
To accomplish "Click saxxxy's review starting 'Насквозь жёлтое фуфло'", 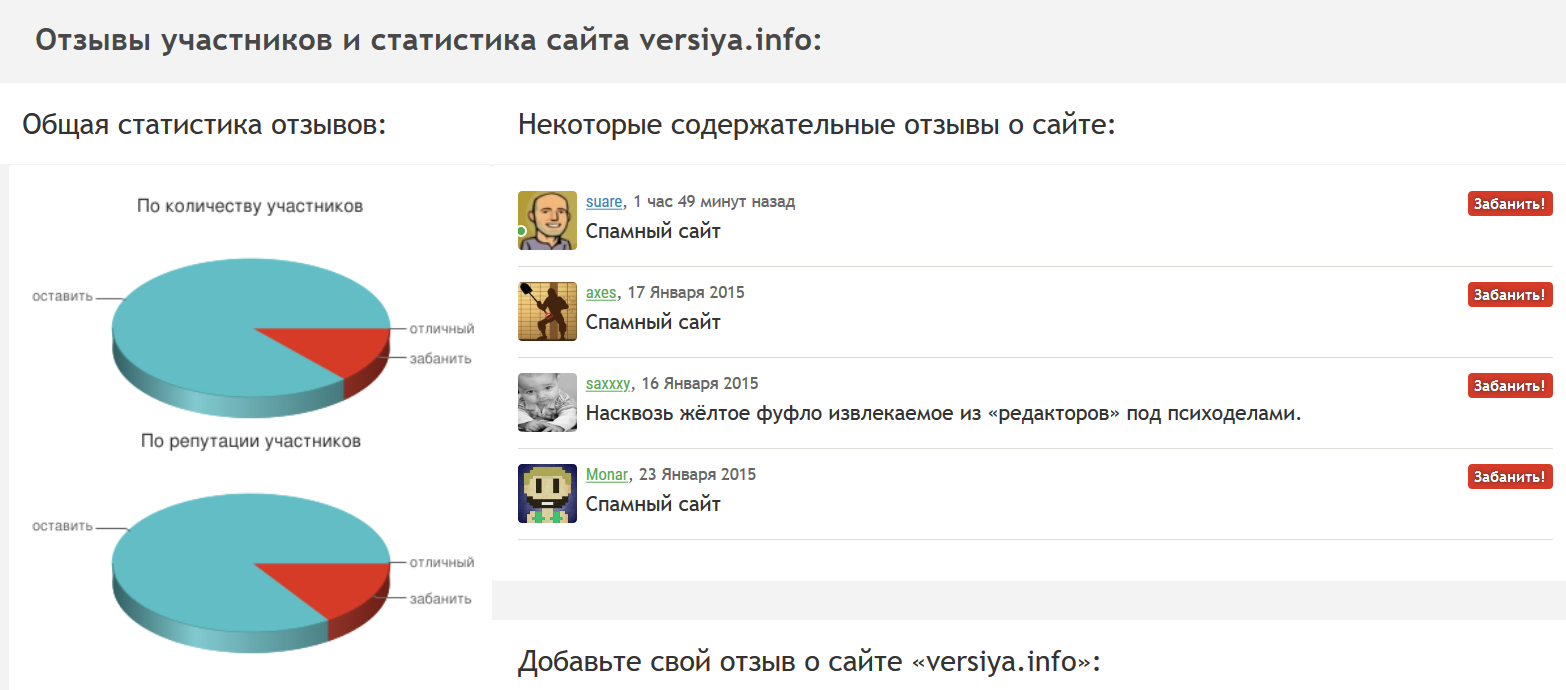I will pos(943,414).
